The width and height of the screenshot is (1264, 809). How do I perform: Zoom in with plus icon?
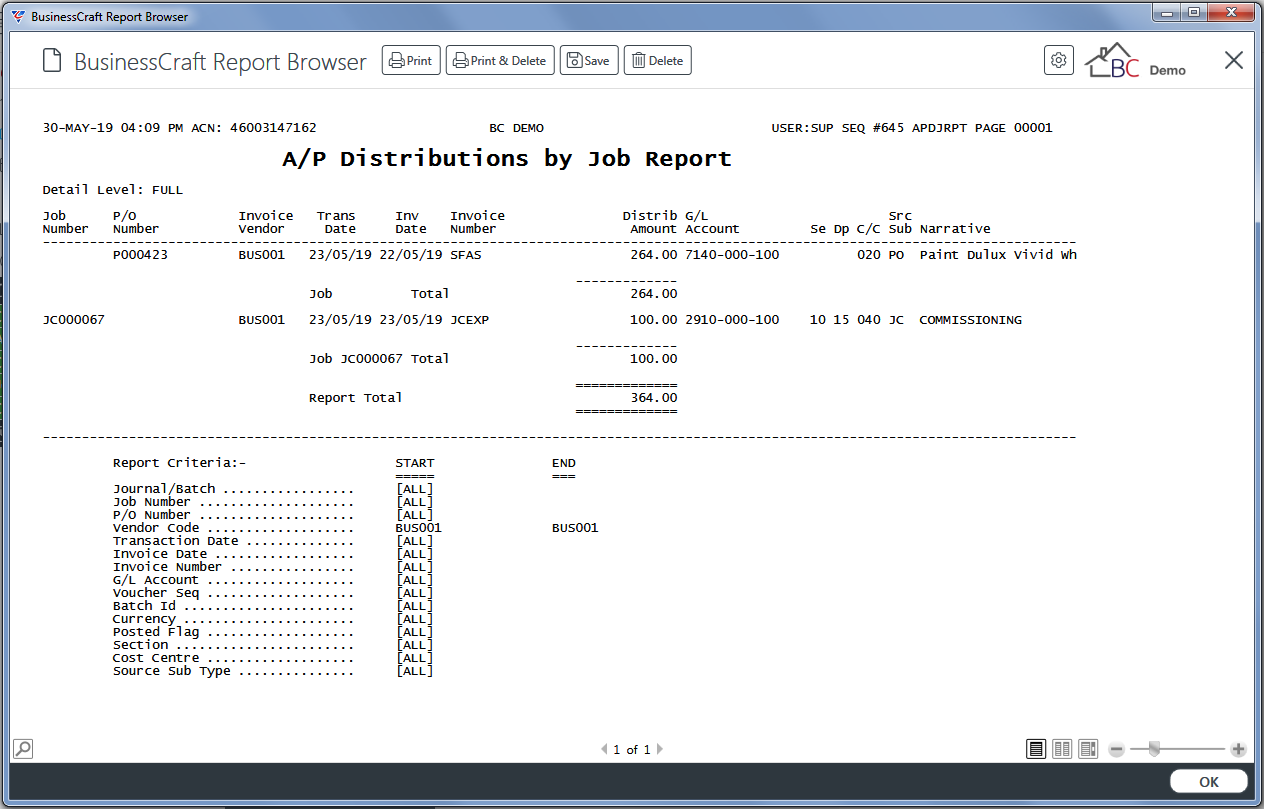[1238, 749]
